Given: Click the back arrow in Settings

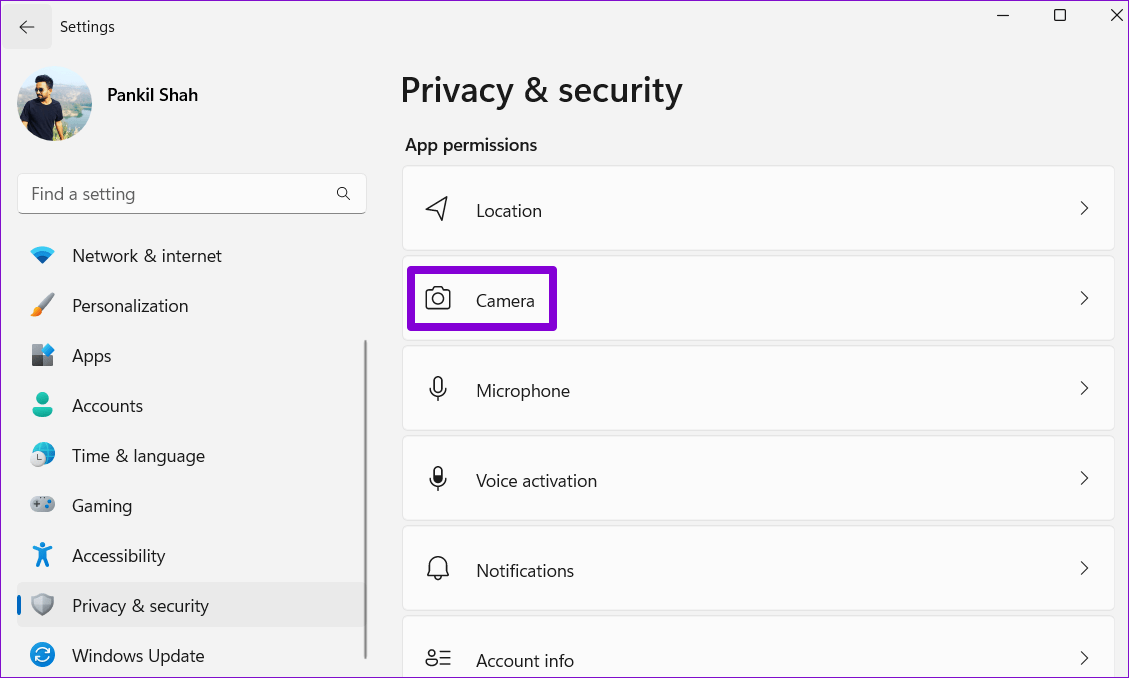Looking at the screenshot, I should coord(27,27).
